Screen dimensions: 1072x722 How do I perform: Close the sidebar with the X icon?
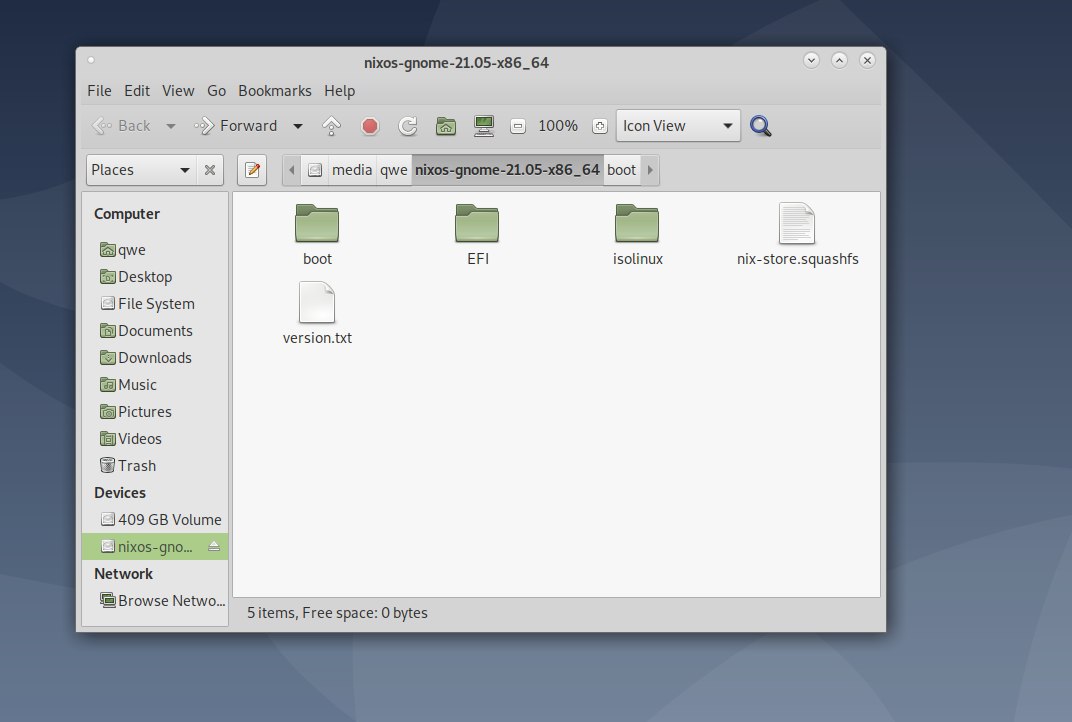click(210, 170)
